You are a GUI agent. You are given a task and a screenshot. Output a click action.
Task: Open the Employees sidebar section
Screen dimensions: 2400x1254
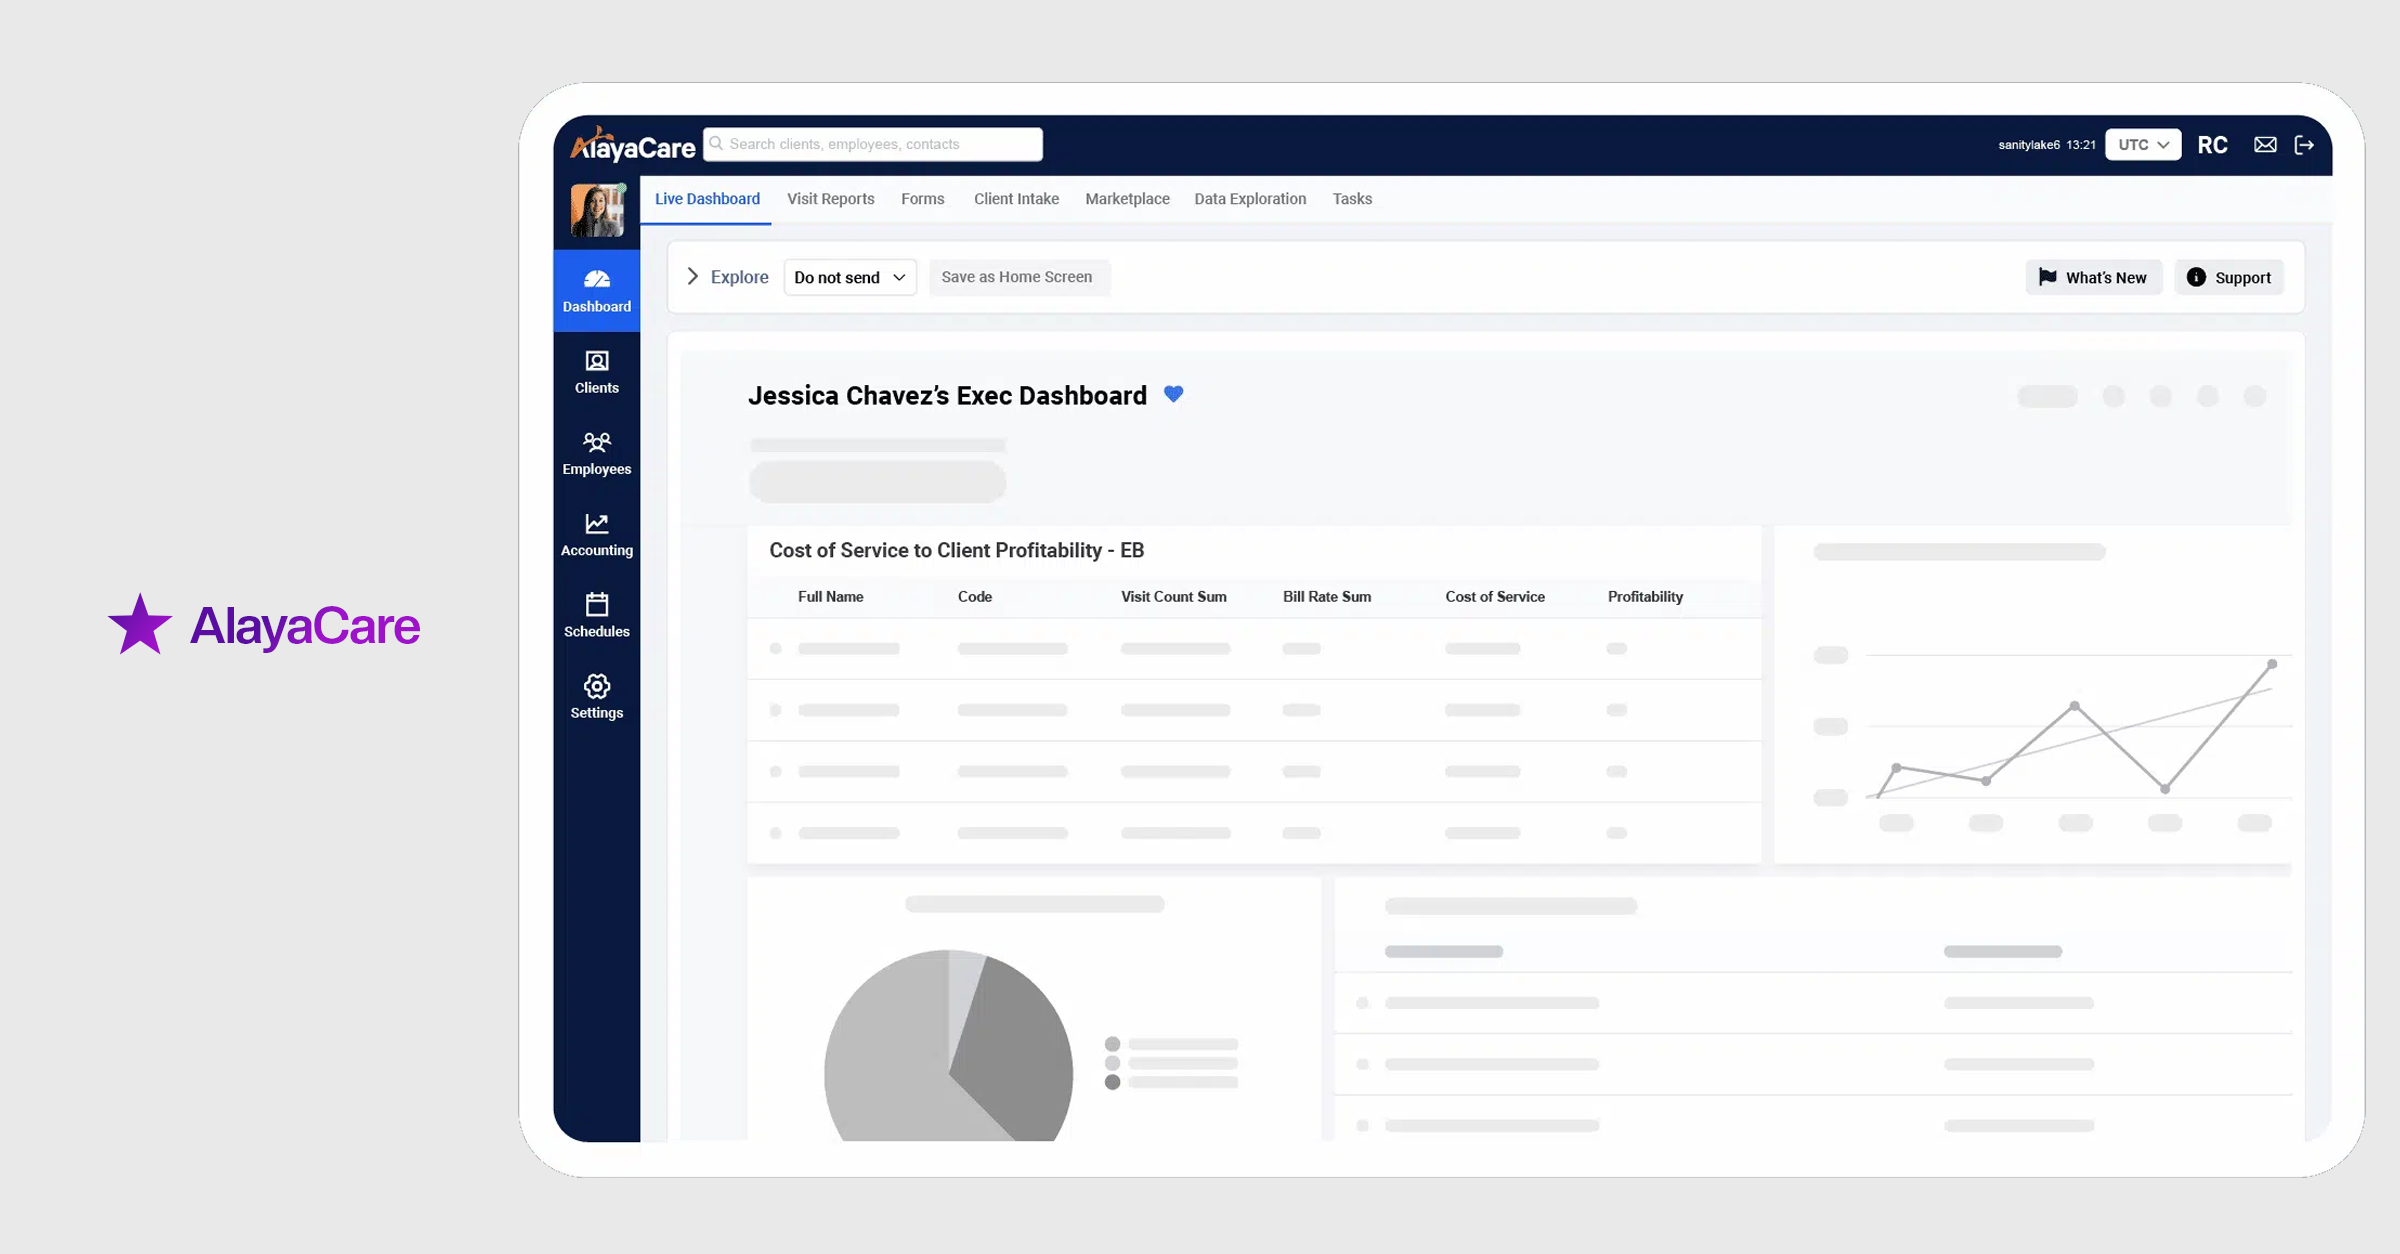[596, 453]
